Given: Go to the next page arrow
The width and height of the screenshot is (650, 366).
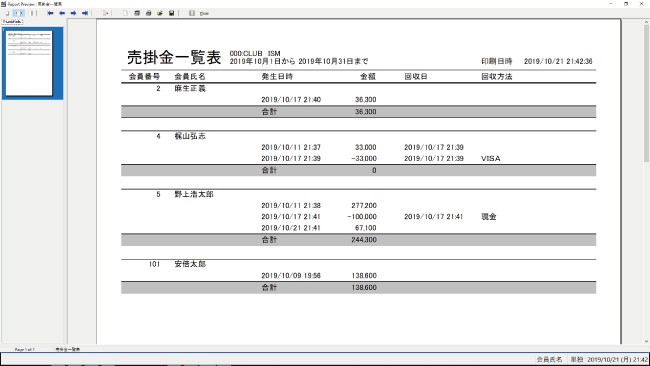Looking at the screenshot, I should click(73, 13).
